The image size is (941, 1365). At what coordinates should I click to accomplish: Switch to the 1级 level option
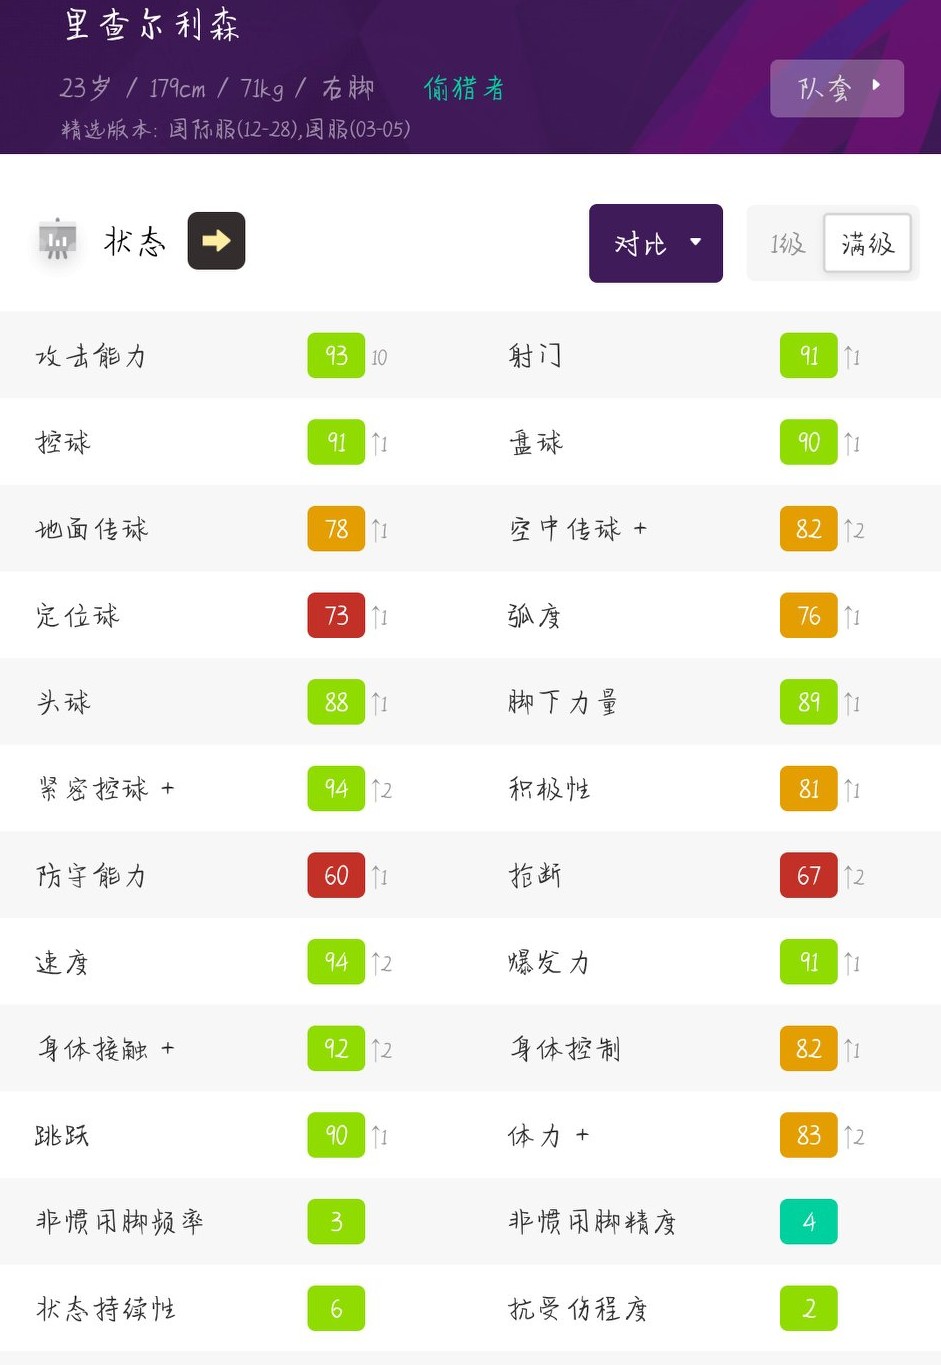pos(787,243)
